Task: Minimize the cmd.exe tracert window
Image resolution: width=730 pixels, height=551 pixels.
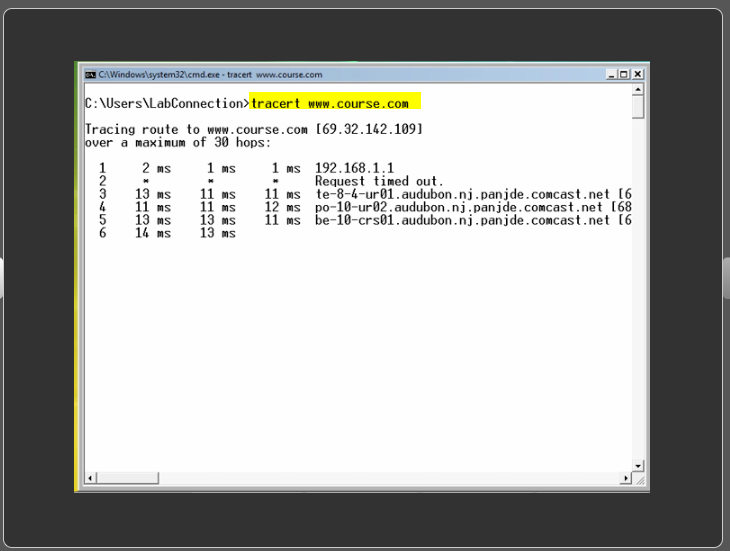Action: (x=612, y=74)
